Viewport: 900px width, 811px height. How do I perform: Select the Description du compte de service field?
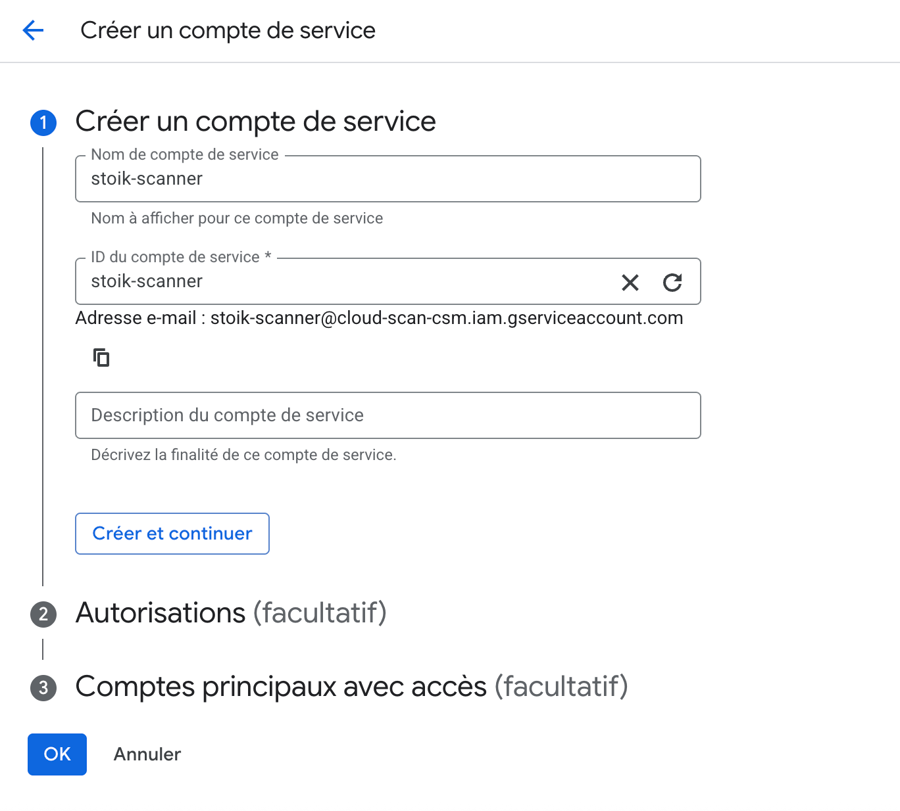[387, 415]
